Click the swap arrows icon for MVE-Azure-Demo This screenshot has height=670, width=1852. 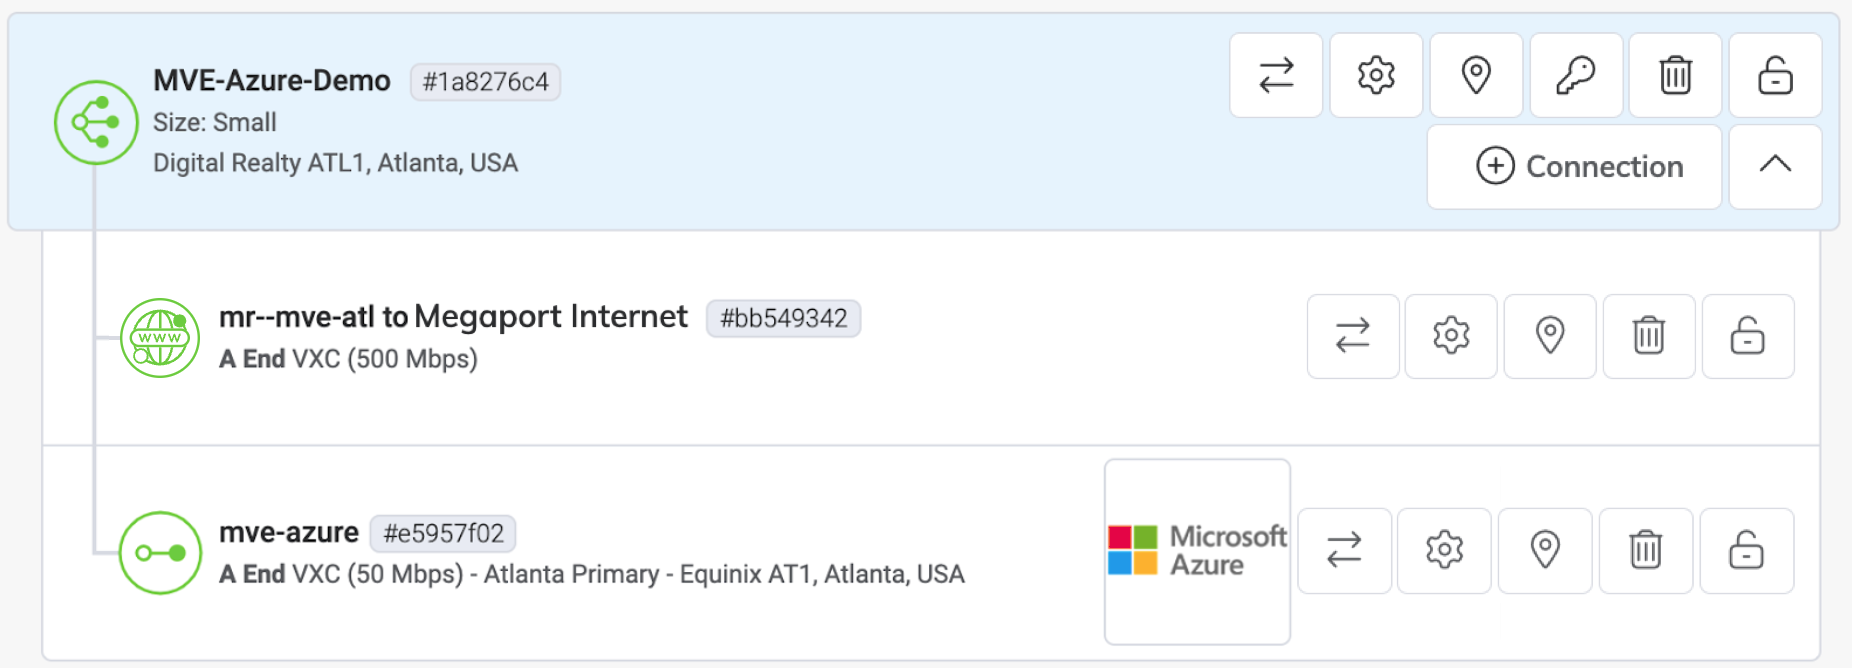(x=1276, y=75)
